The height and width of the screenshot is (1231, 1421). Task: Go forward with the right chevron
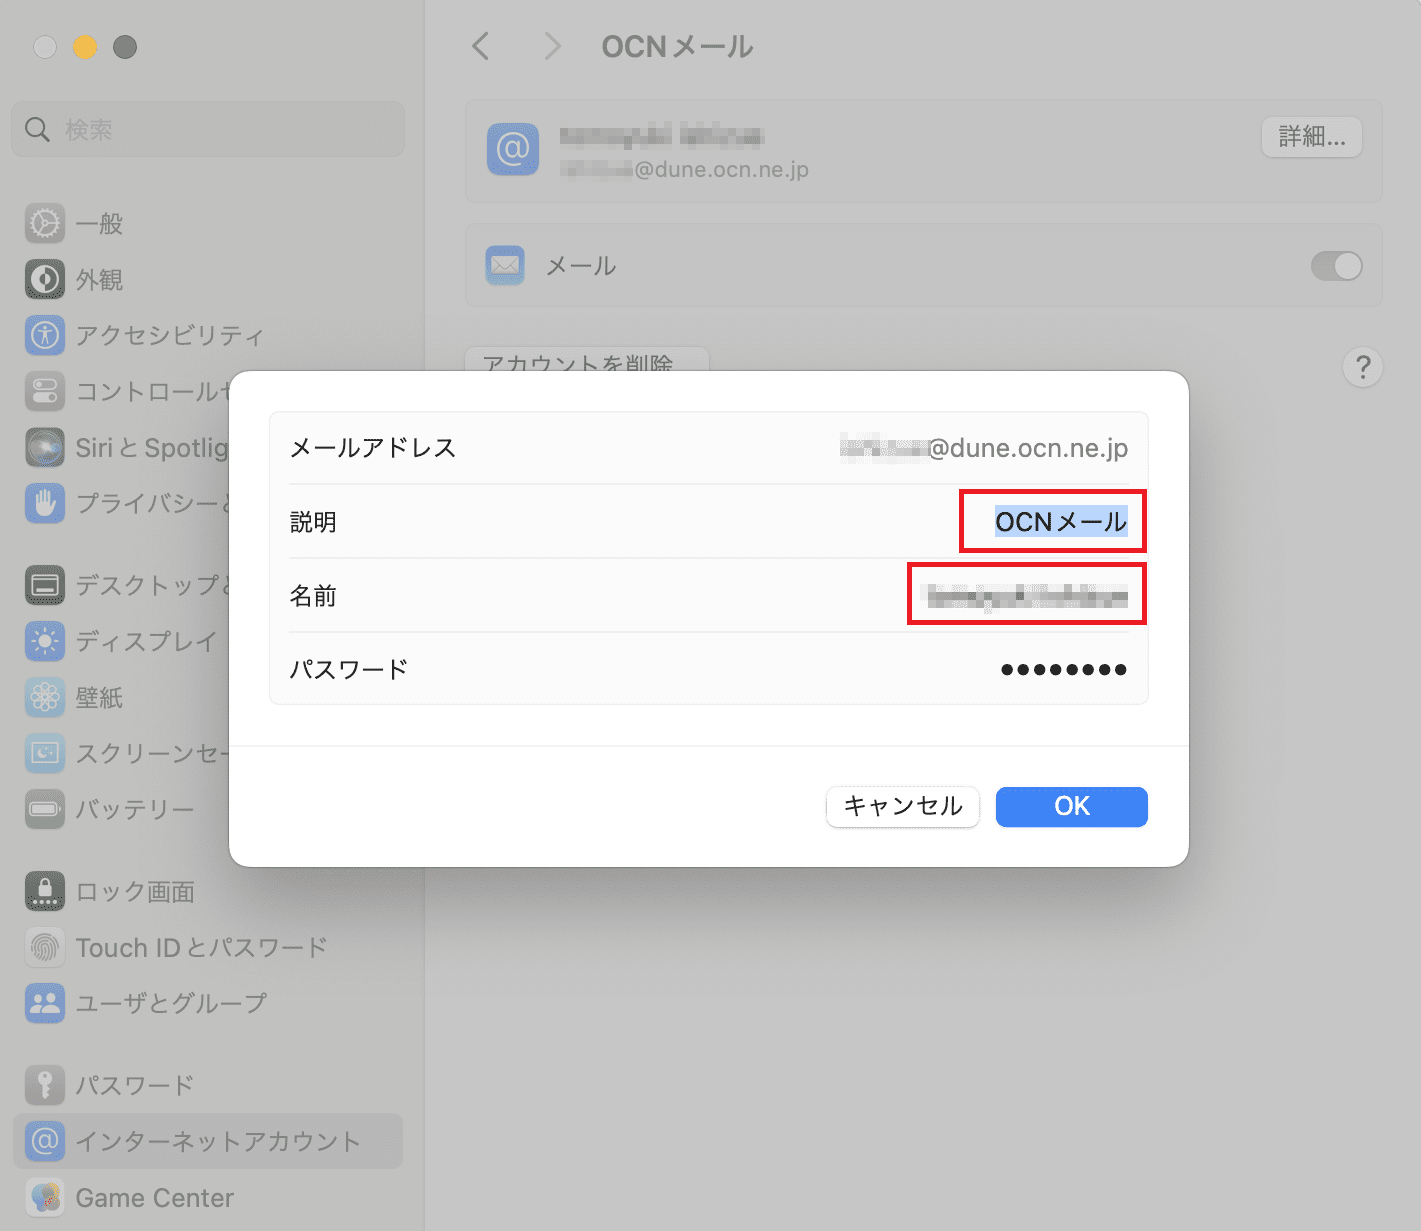(x=552, y=46)
